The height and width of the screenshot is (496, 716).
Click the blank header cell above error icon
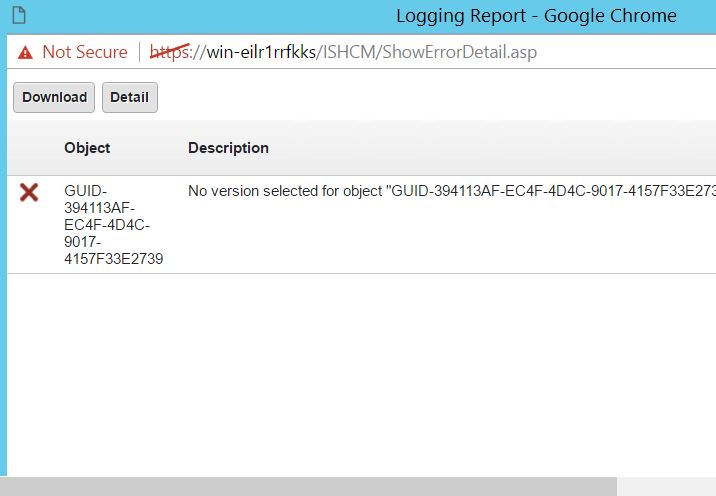coord(29,148)
